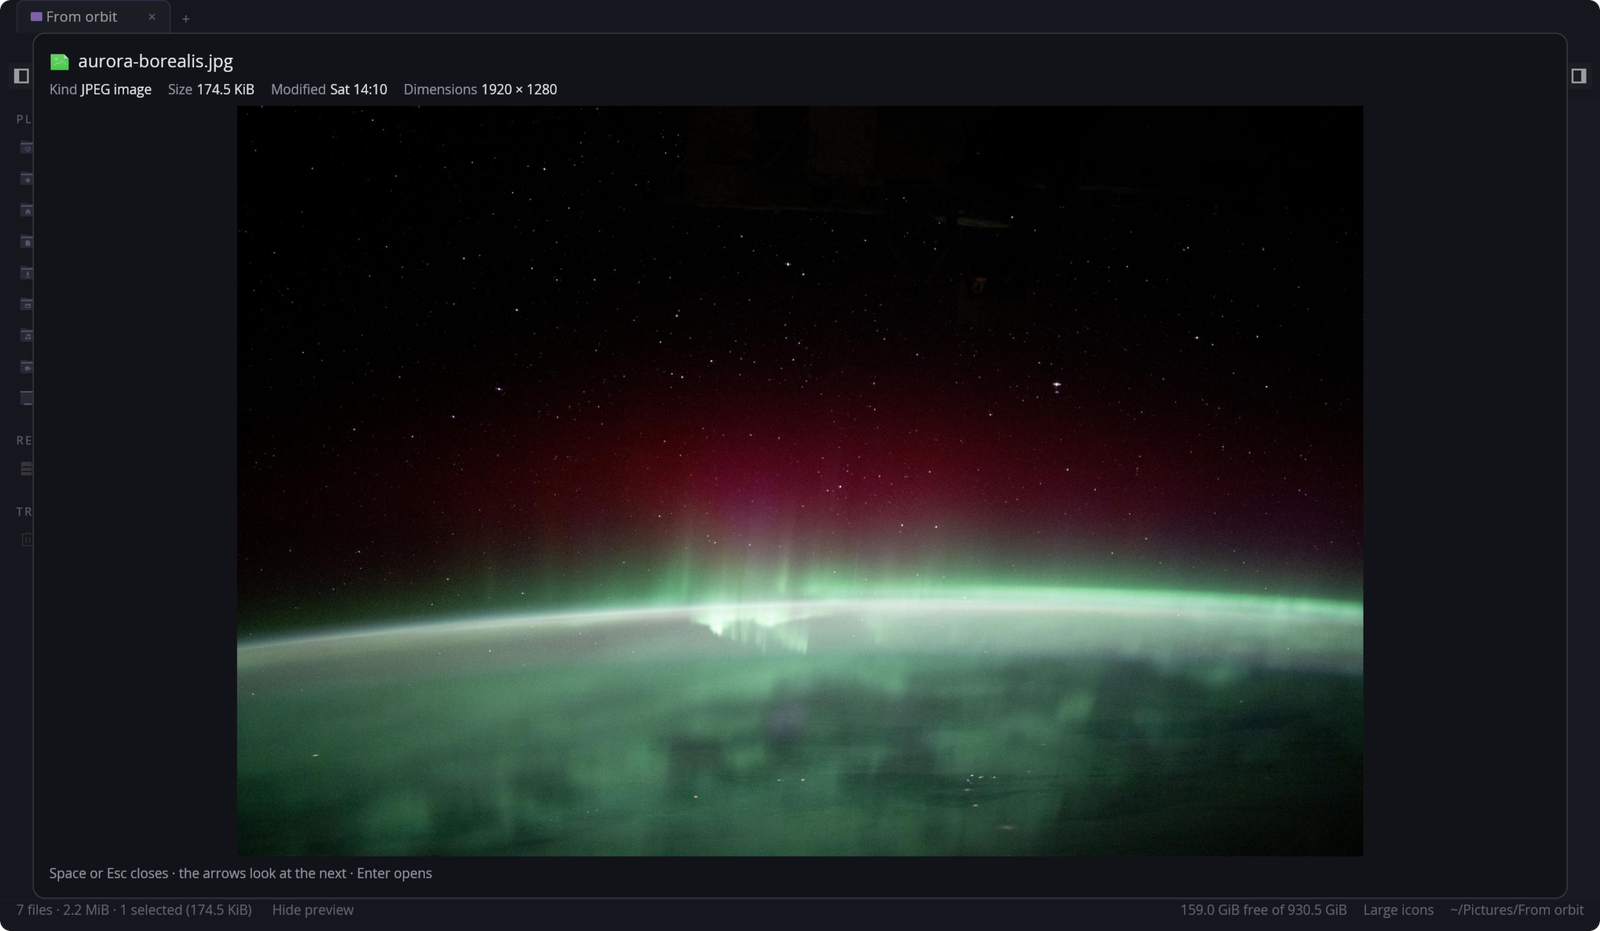
Task: Click the aurora preview image
Action: coord(800,481)
